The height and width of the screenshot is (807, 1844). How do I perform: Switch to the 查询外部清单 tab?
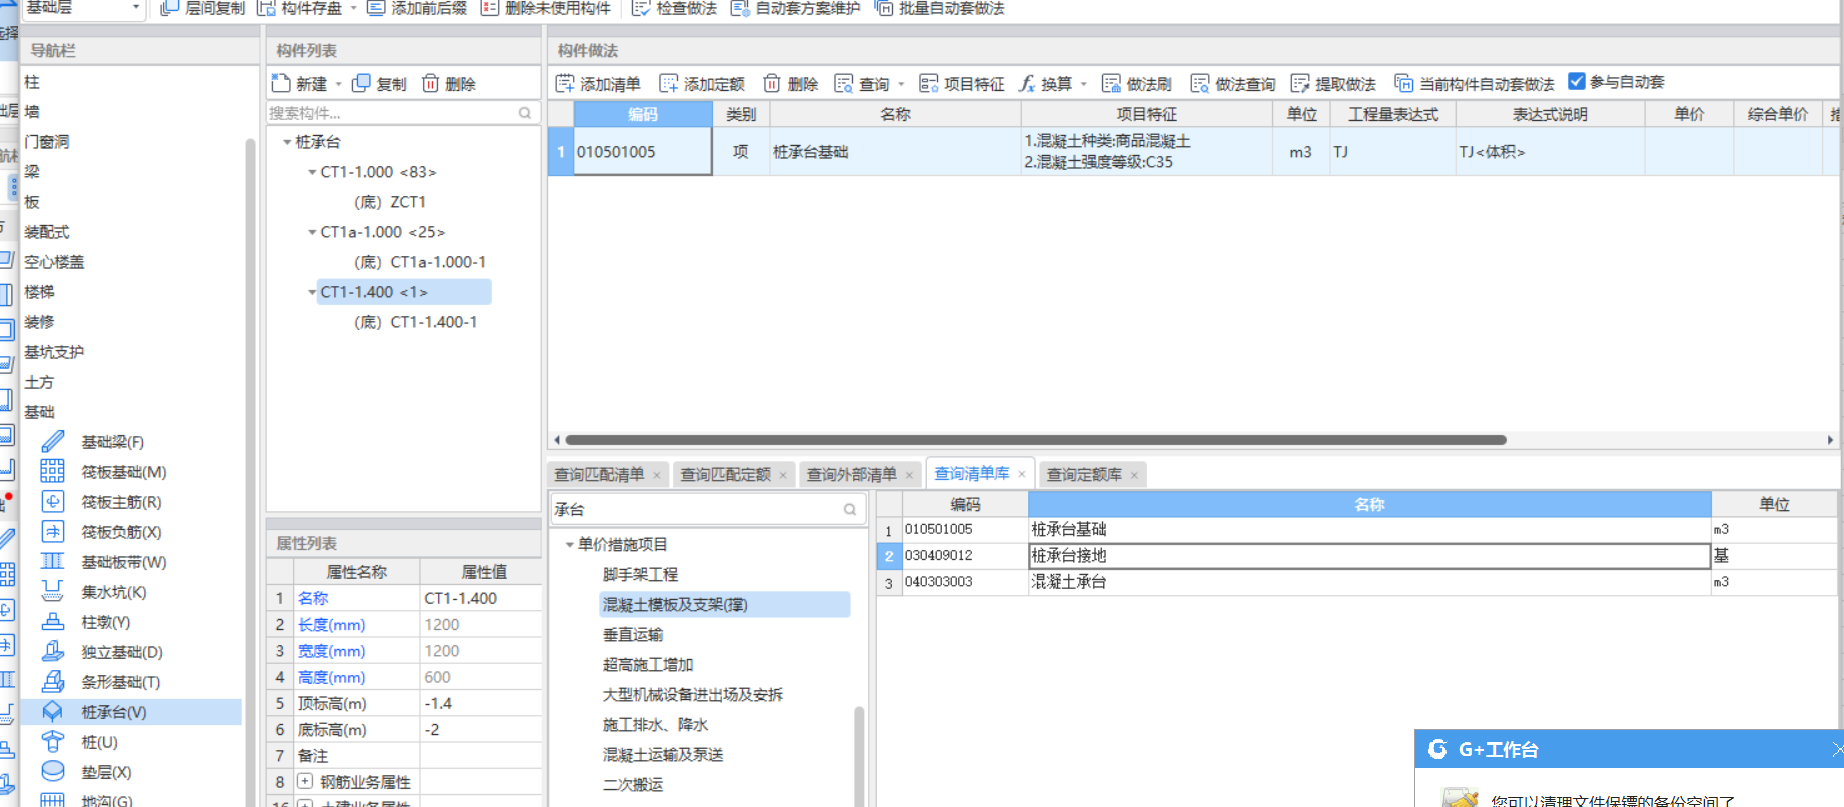point(851,474)
